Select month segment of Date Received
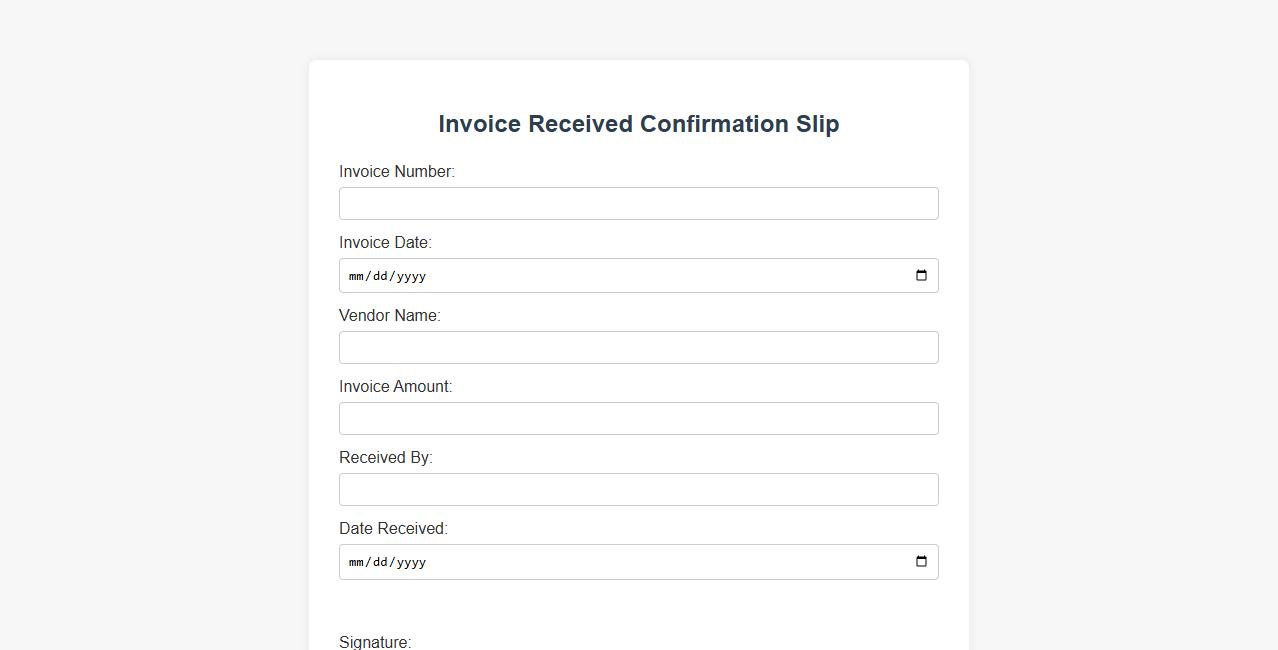 [356, 562]
